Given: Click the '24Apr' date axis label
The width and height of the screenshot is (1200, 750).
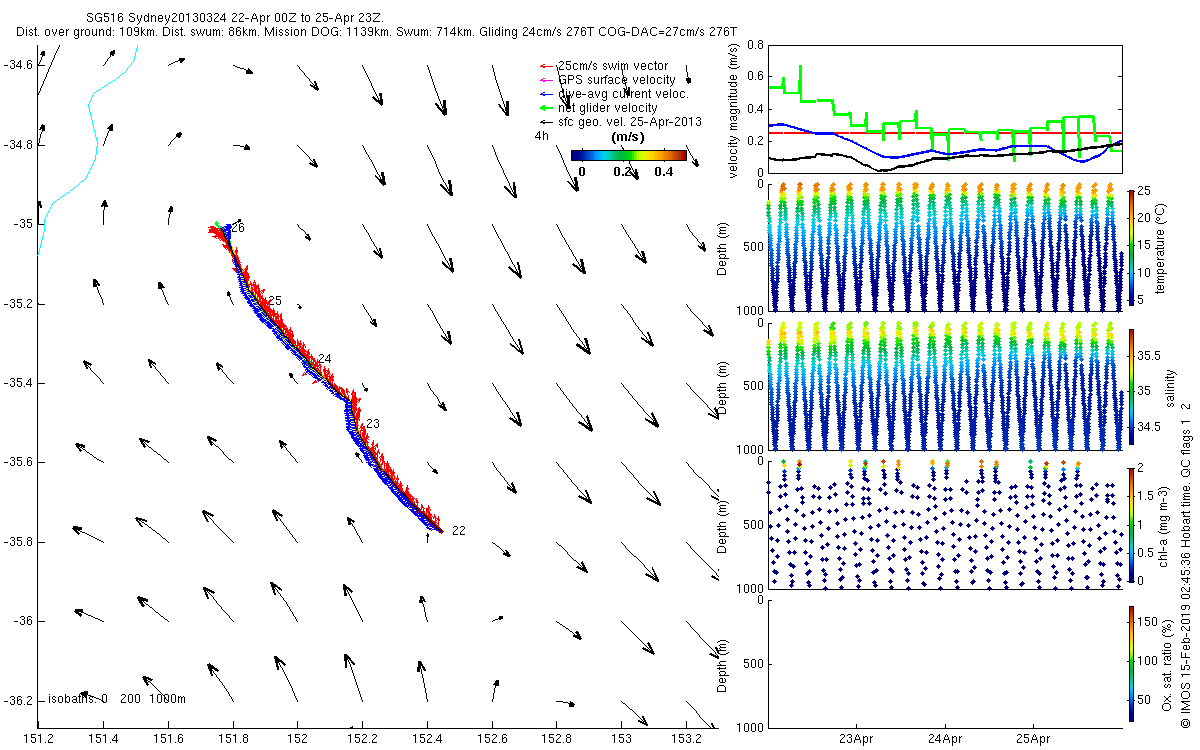Looking at the screenshot, I should pos(945,740).
